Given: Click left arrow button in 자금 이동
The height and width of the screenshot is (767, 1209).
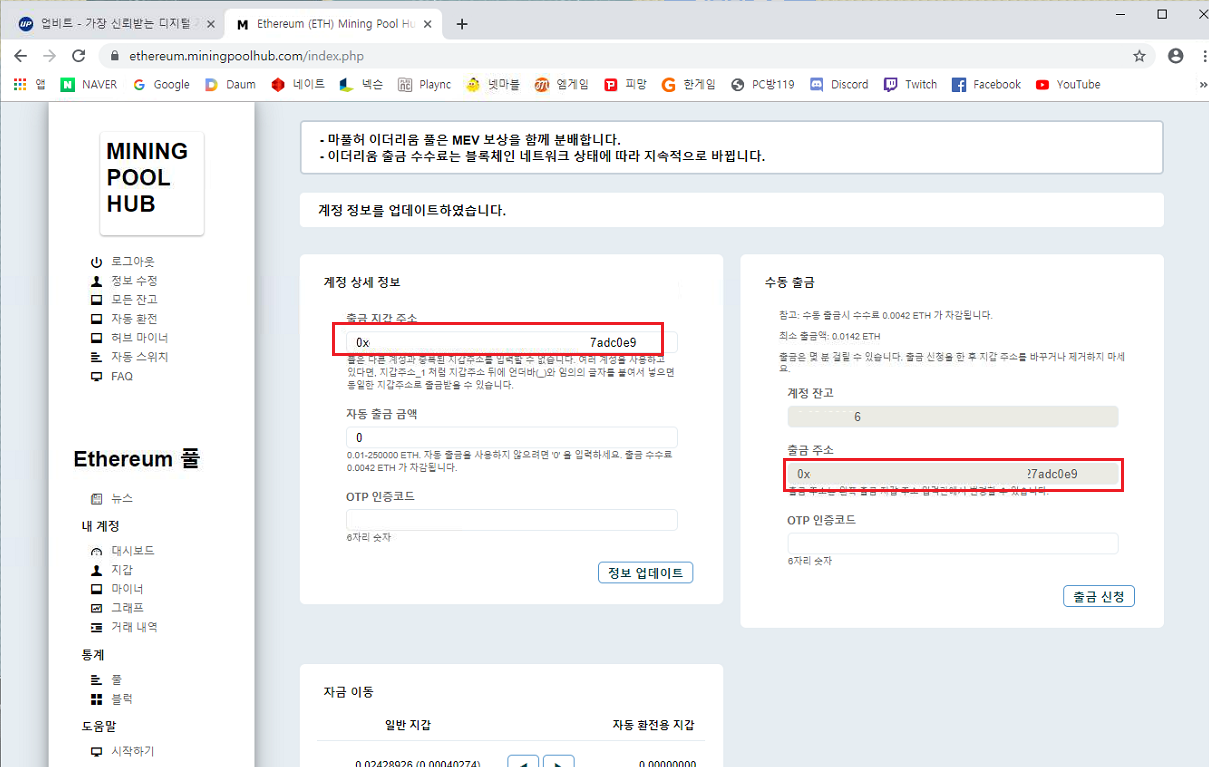Looking at the screenshot, I should tap(523, 762).
